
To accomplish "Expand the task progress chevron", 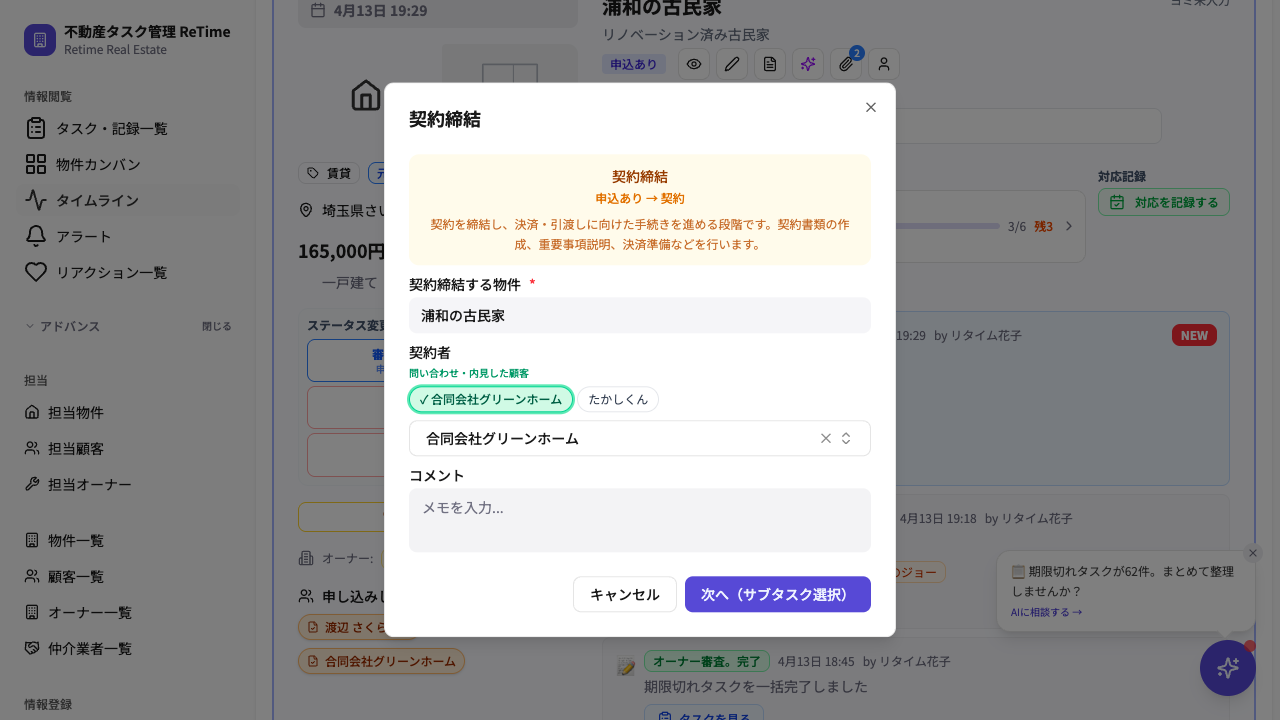I will click(x=1068, y=226).
